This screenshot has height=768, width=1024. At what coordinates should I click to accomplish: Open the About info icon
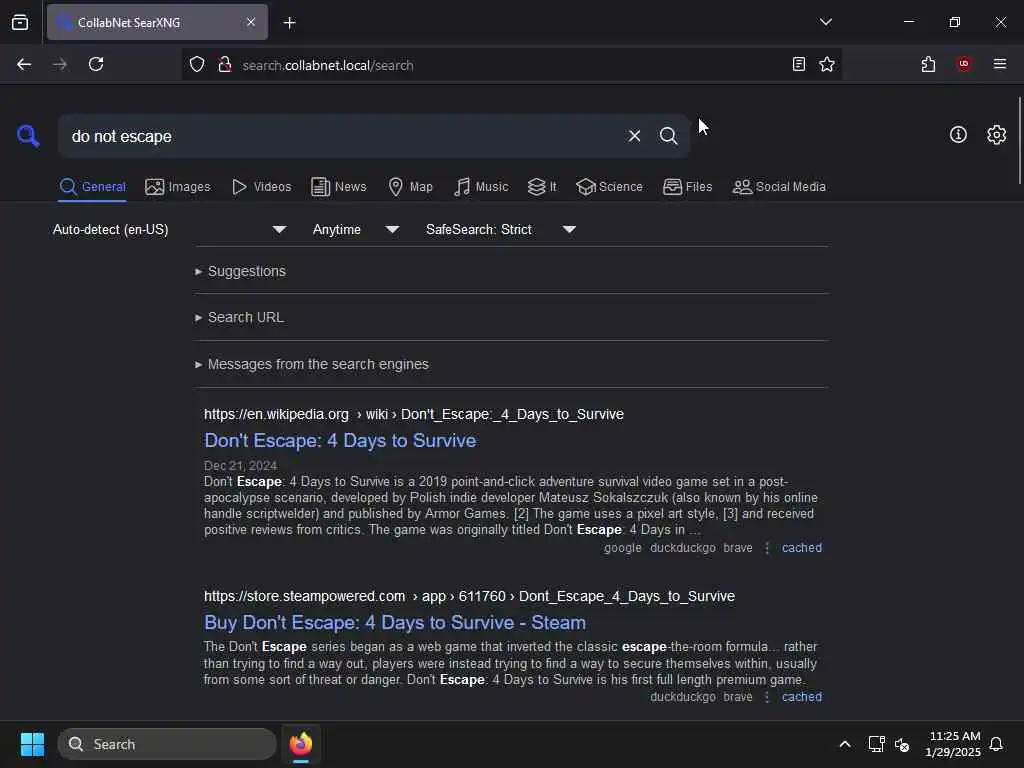pos(957,135)
